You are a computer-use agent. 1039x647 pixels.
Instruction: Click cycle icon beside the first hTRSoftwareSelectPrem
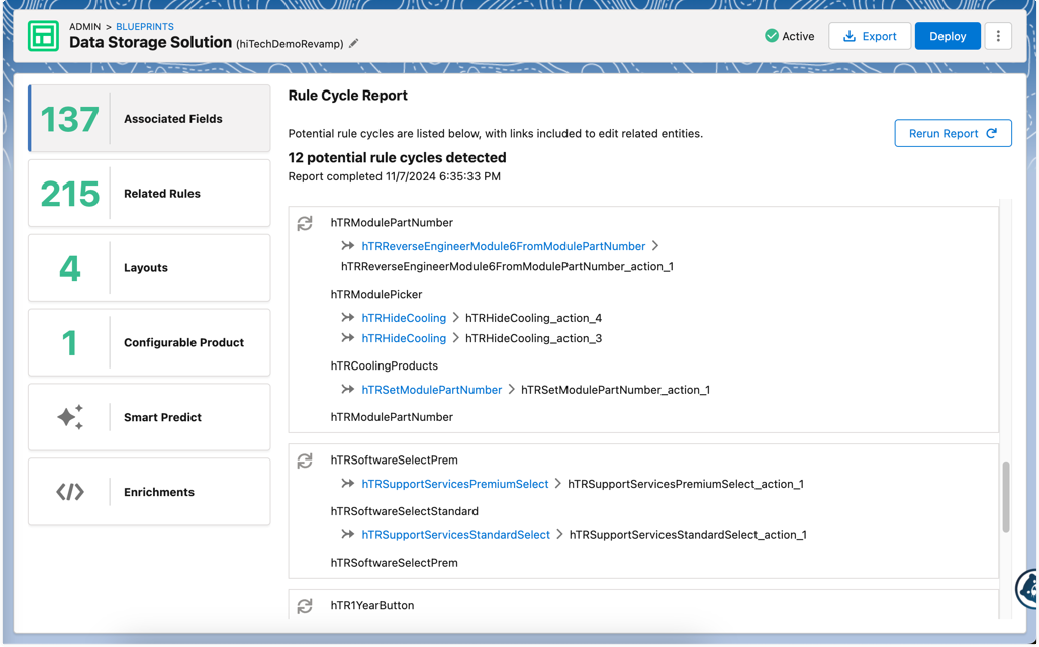tap(305, 461)
